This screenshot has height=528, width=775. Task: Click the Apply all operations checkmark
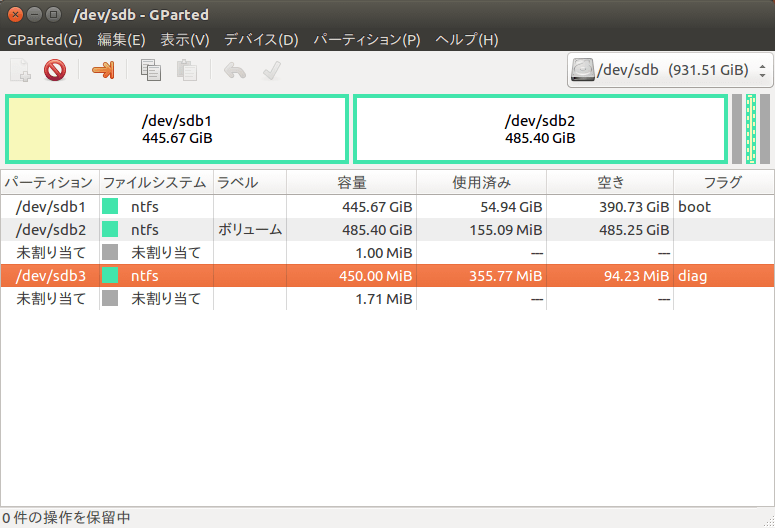pos(272,71)
